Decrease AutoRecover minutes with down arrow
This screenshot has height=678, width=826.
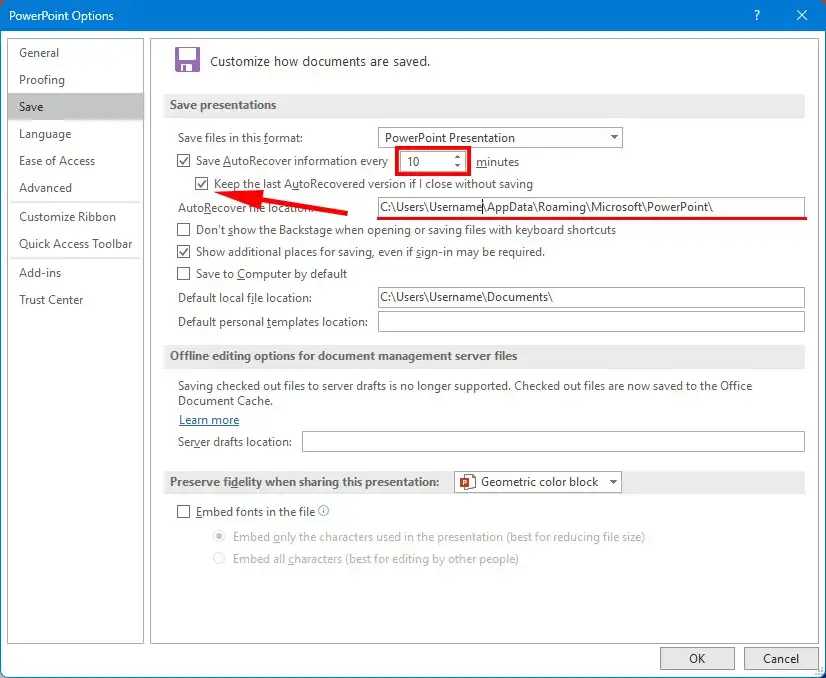457,166
